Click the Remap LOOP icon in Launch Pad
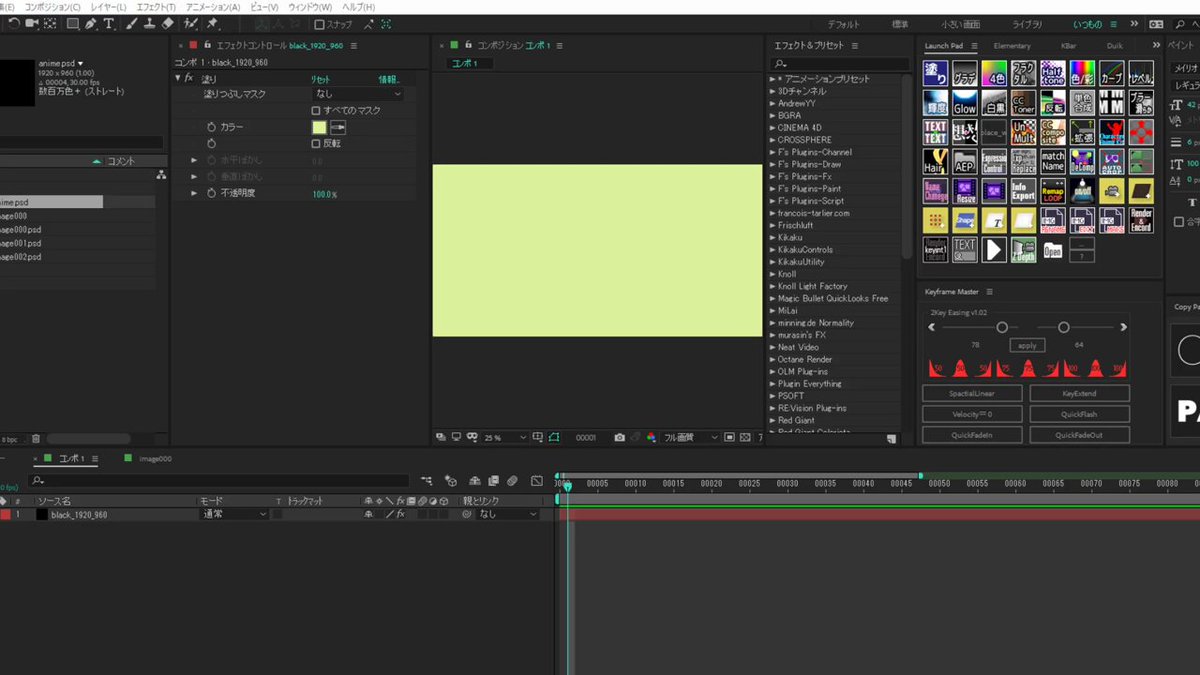The image size is (1200, 675). [1052, 190]
